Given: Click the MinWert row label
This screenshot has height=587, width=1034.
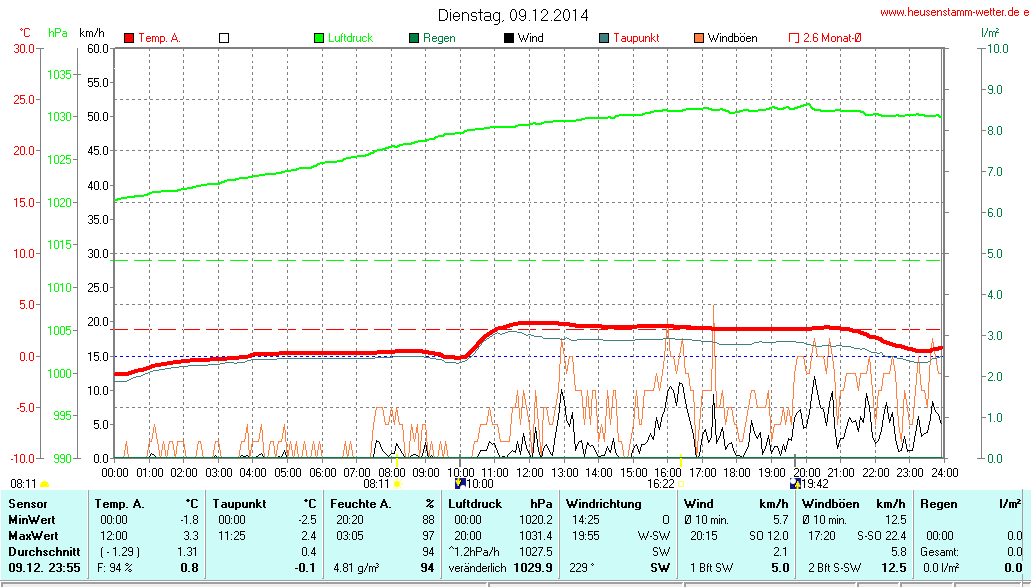Looking at the screenshot, I should click(32, 520).
